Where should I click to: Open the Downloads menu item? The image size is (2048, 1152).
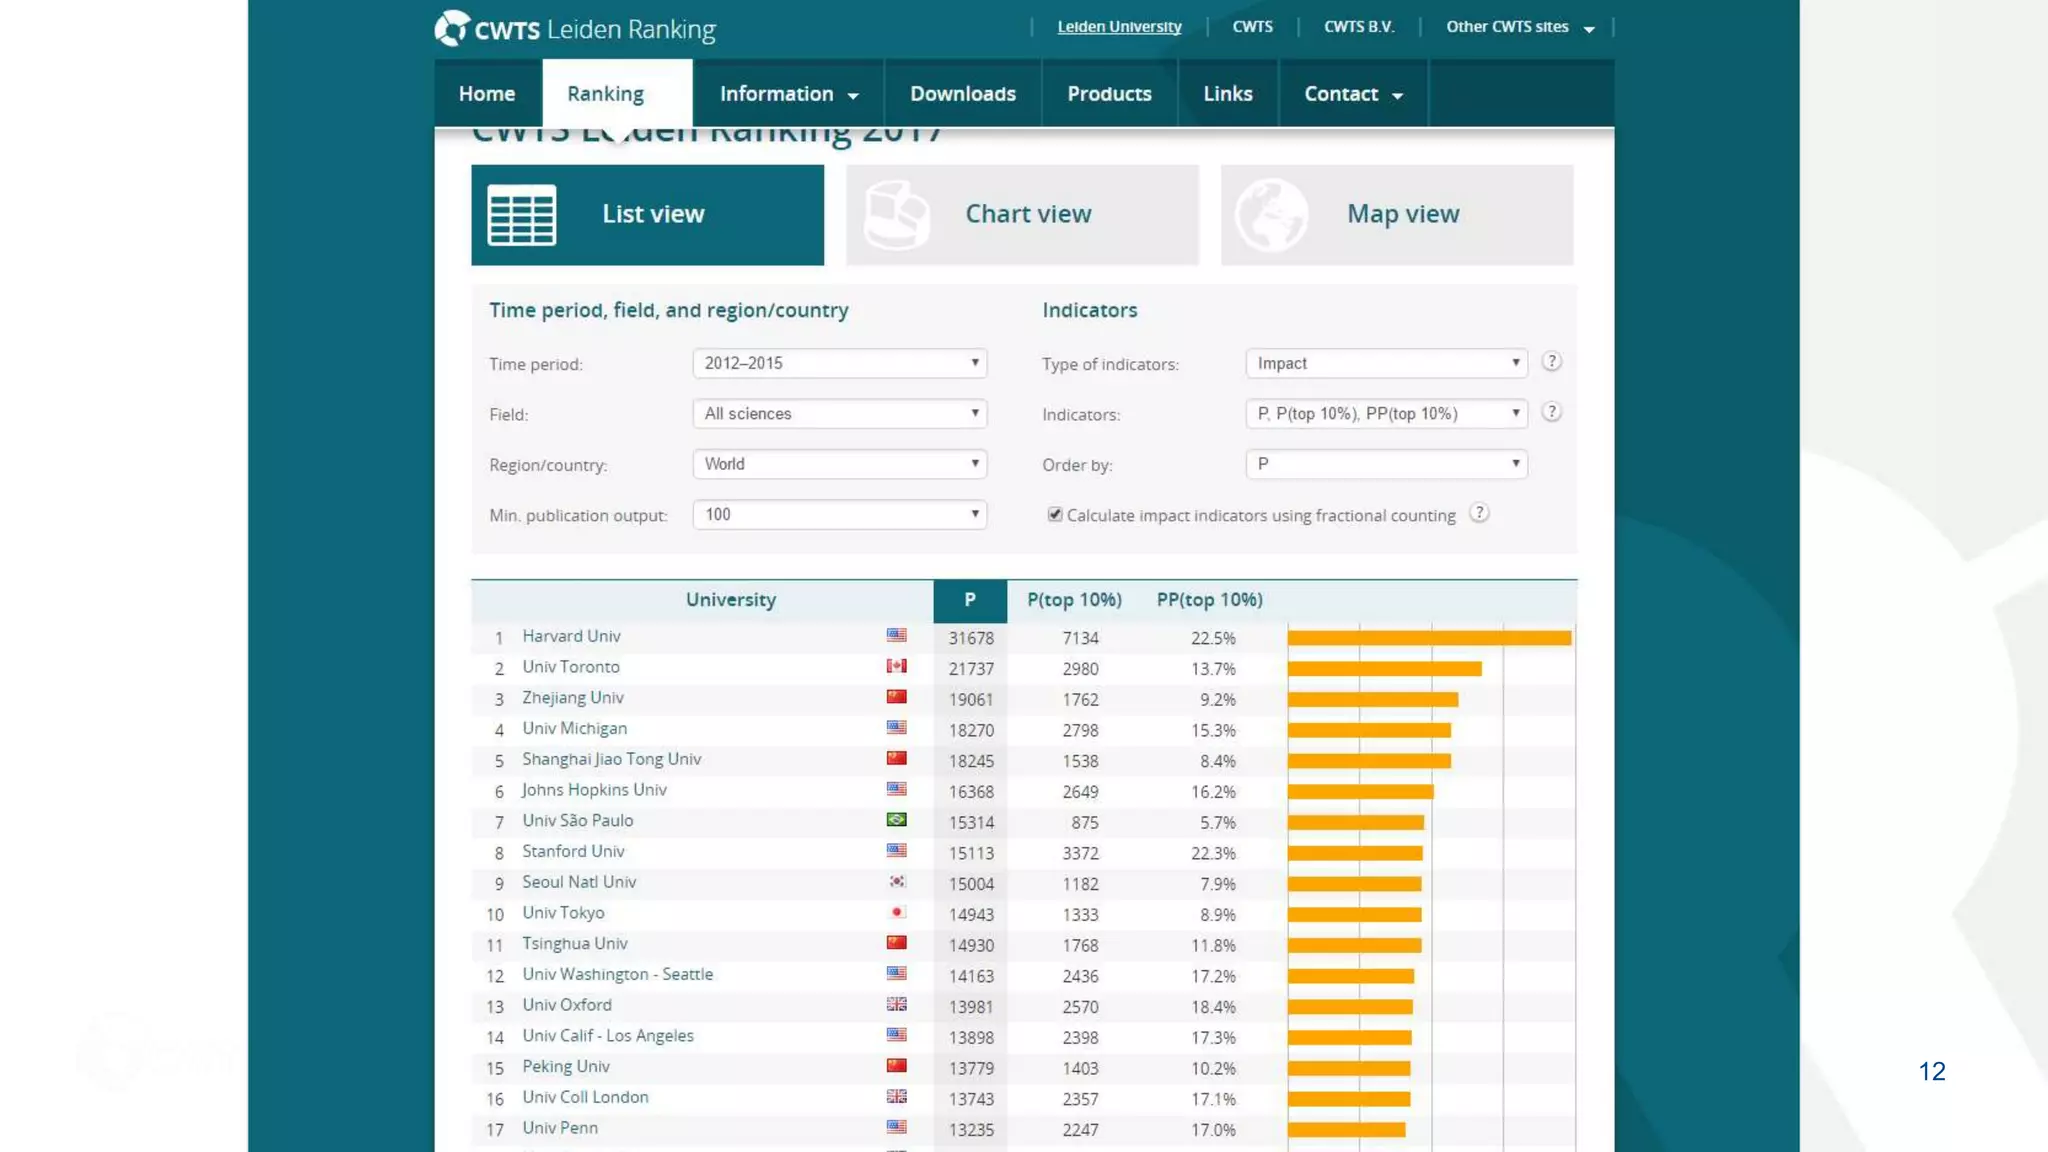click(x=962, y=94)
